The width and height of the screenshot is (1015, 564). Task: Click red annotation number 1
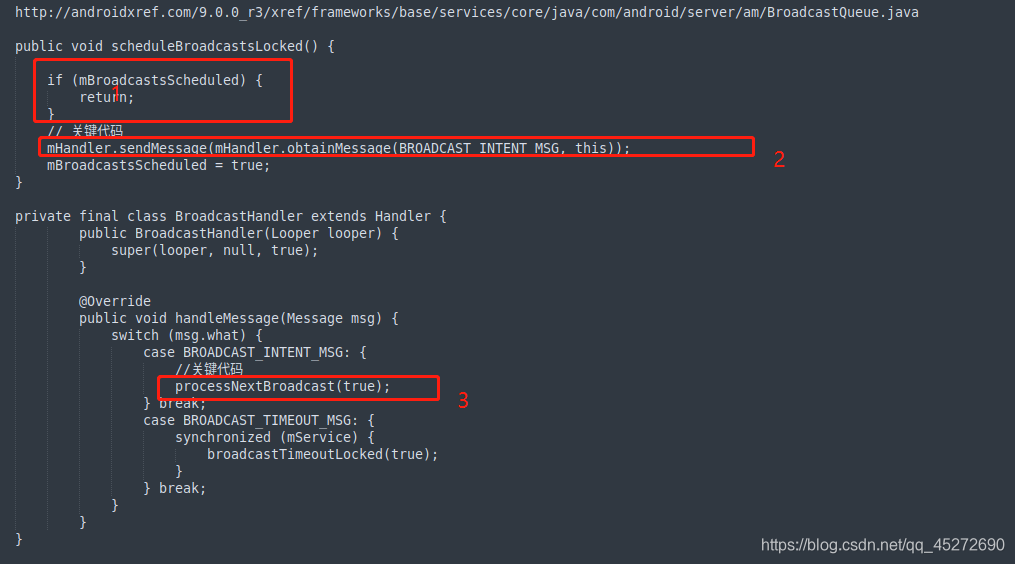pos(116,94)
